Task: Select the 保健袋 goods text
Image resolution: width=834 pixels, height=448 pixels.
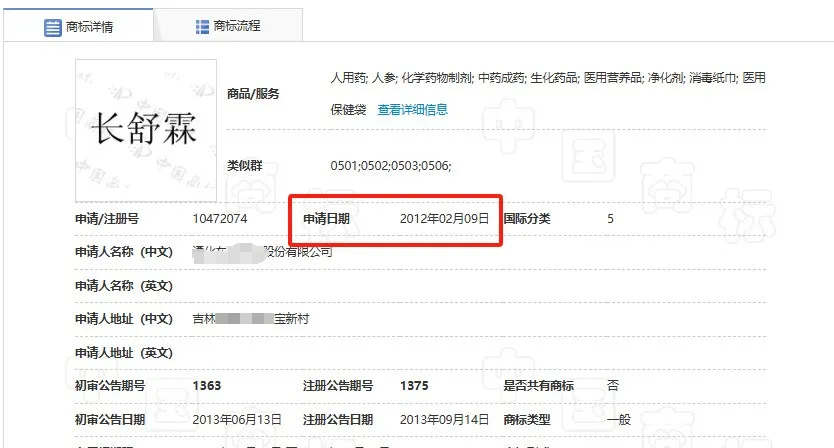Action: pos(348,110)
